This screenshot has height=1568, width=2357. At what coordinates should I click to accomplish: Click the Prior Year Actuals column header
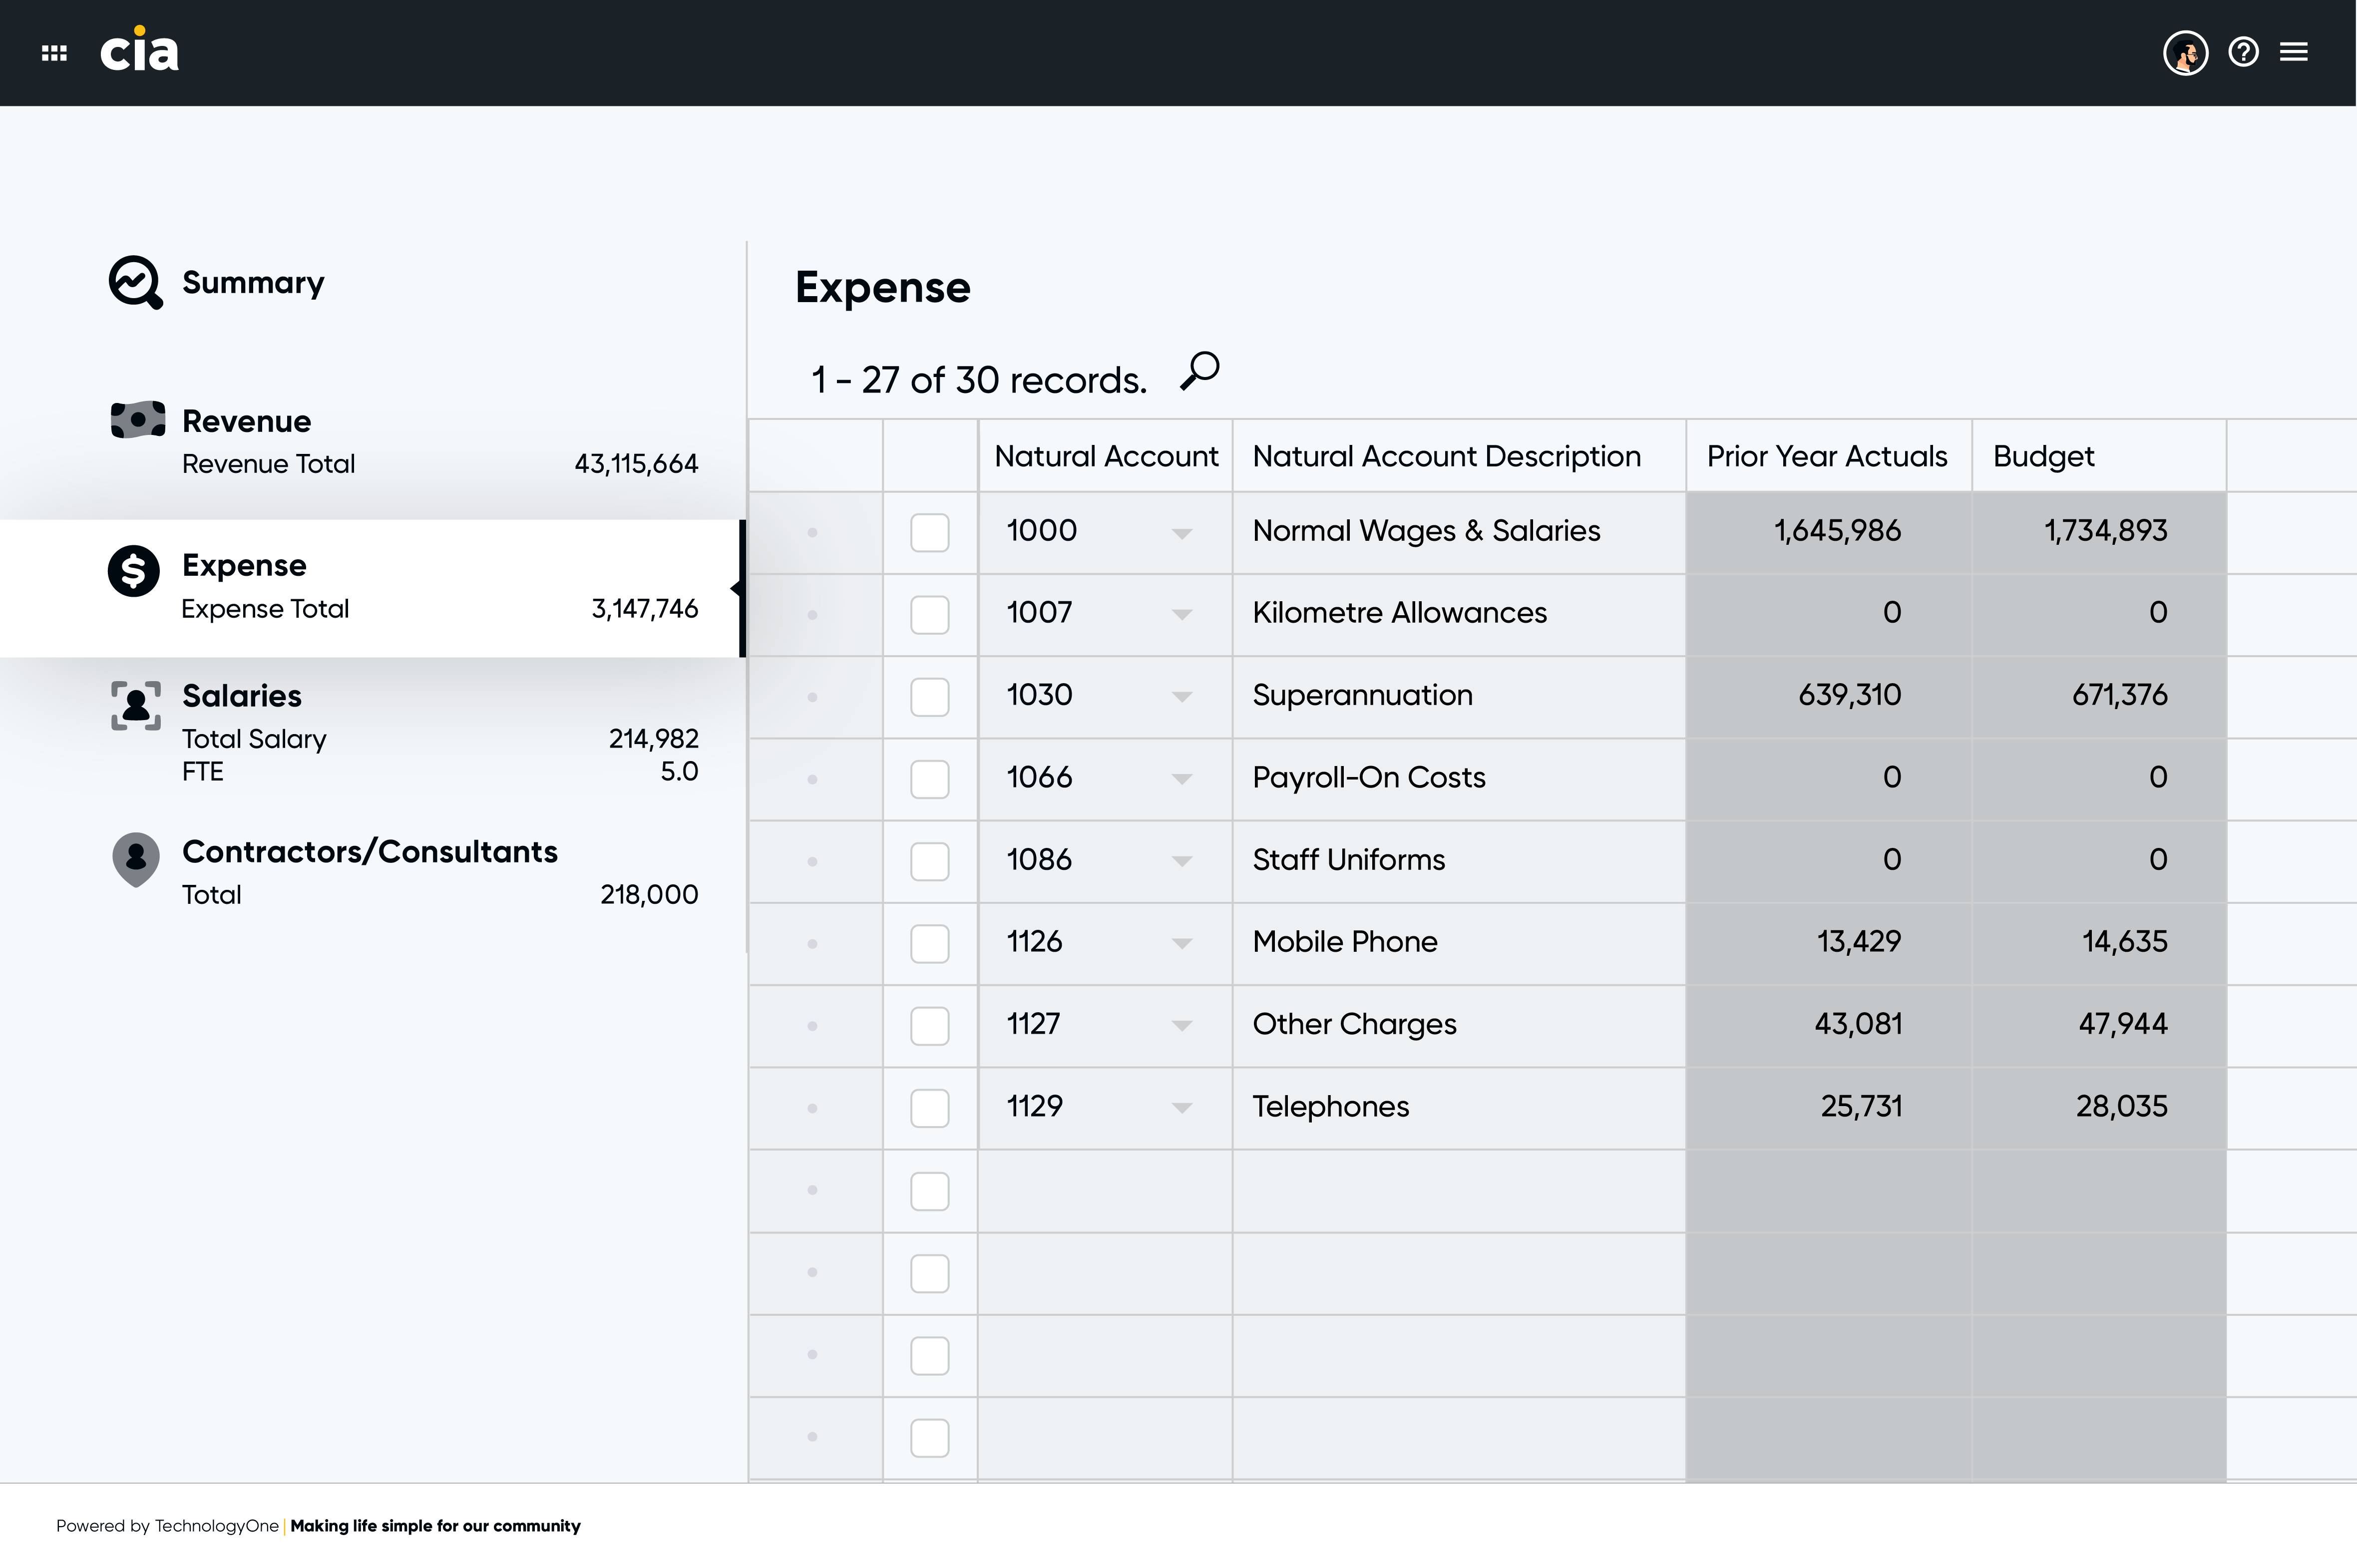pos(1827,457)
